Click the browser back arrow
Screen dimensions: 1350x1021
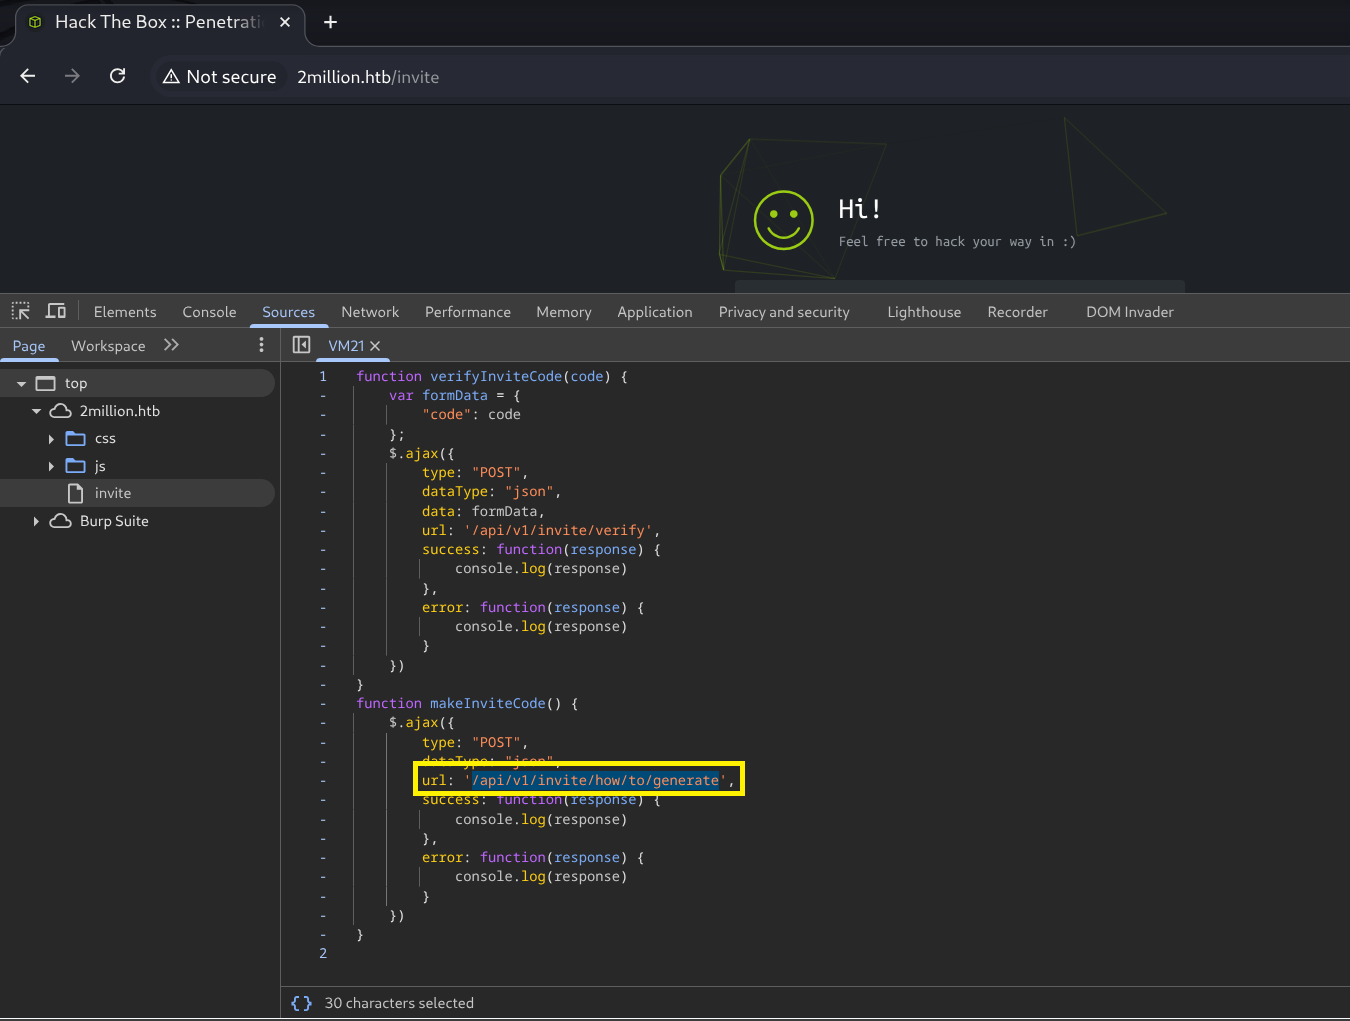[x=28, y=76]
